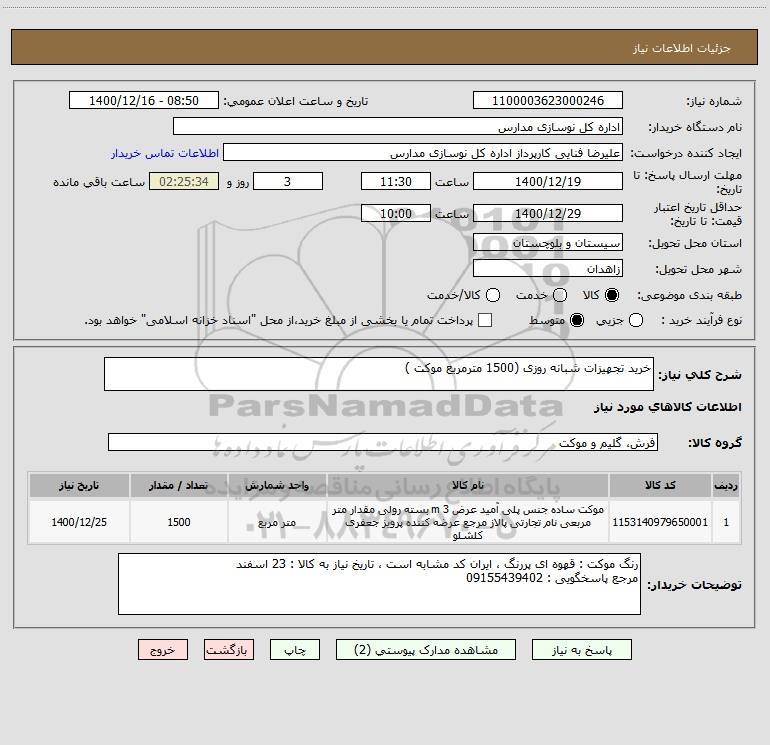The image size is (770, 745).
Task: Open the اطلاعات تماس خریدار link
Action: pyautogui.click(x=165, y=153)
